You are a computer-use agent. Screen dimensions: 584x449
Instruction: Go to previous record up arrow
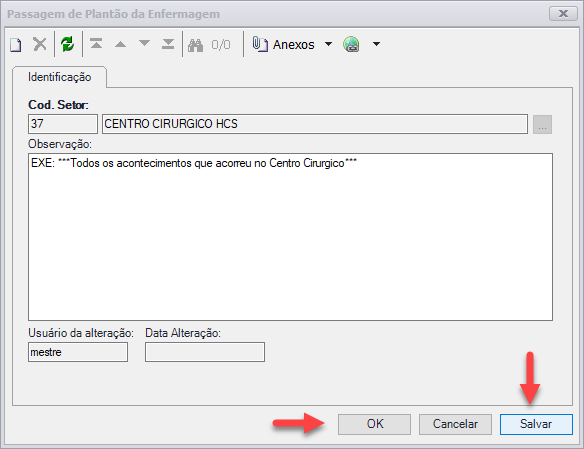pos(120,44)
